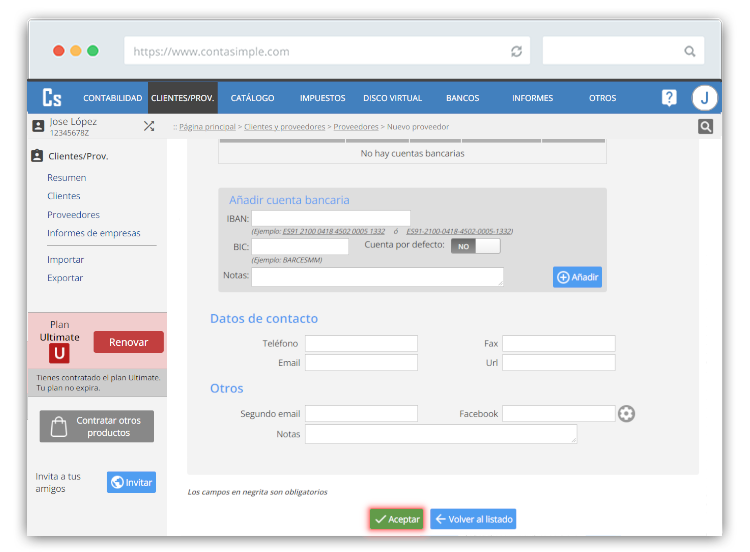Open Proveedores breadcrumb link
Viewport: 750px width, 552px height.
pos(356,127)
